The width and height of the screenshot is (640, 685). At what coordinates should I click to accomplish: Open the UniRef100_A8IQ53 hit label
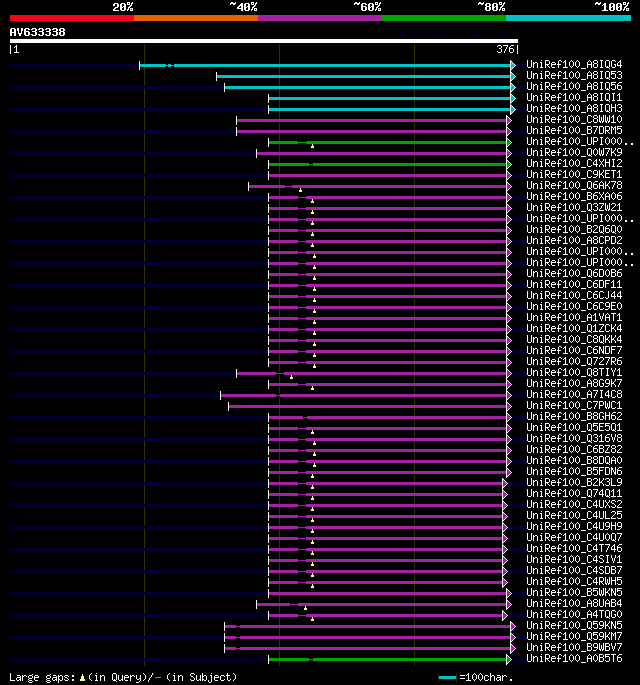[x=574, y=76]
